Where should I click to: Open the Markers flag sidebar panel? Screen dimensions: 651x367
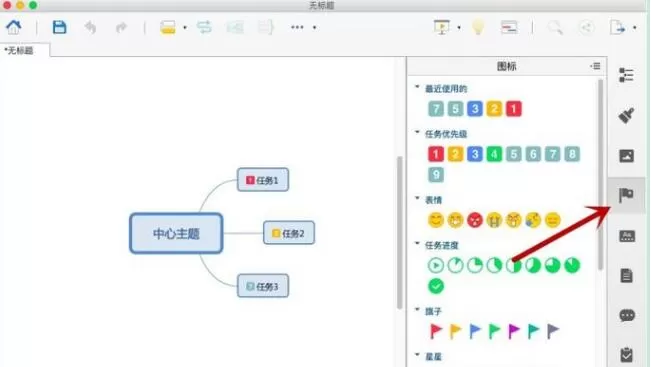pos(626,195)
